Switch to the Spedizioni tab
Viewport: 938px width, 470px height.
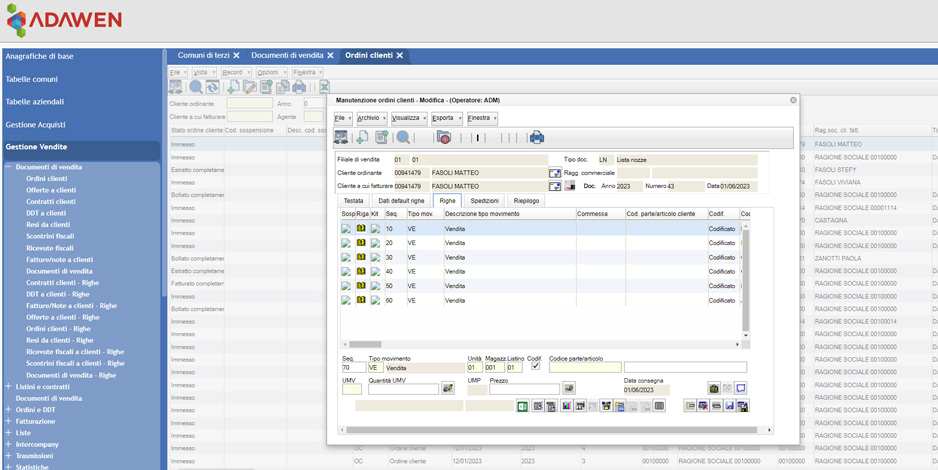(x=484, y=201)
